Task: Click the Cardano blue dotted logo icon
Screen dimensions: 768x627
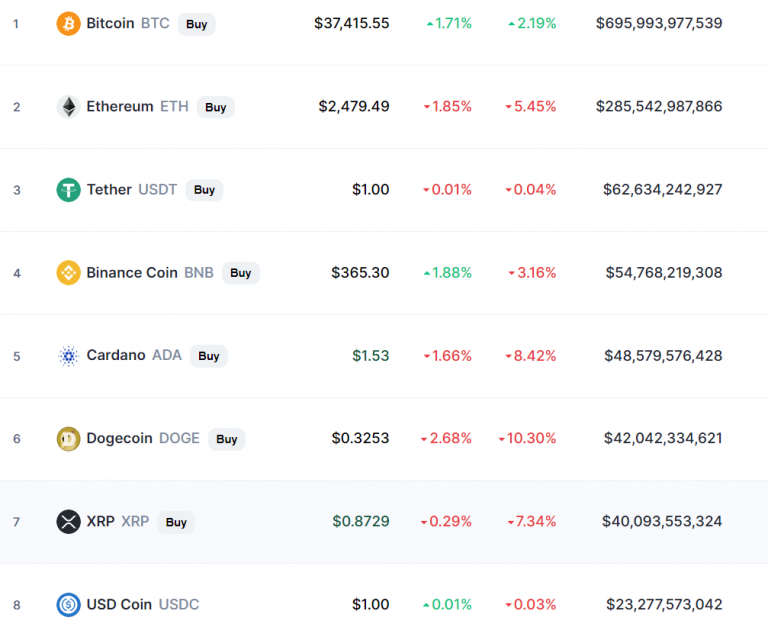Action: click(x=69, y=356)
